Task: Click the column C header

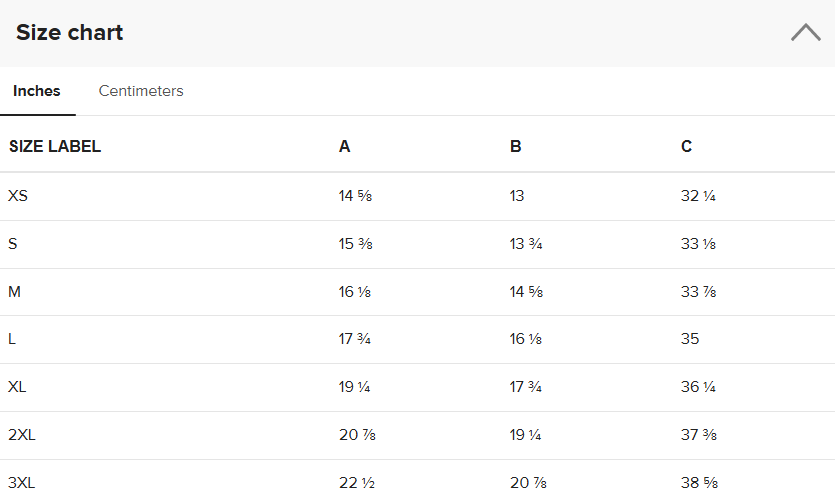Action: 687,146
